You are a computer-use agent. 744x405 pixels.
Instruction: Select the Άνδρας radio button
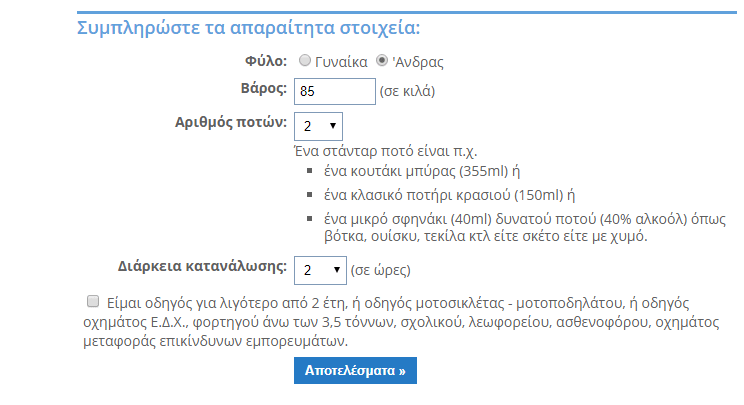[381, 61]
